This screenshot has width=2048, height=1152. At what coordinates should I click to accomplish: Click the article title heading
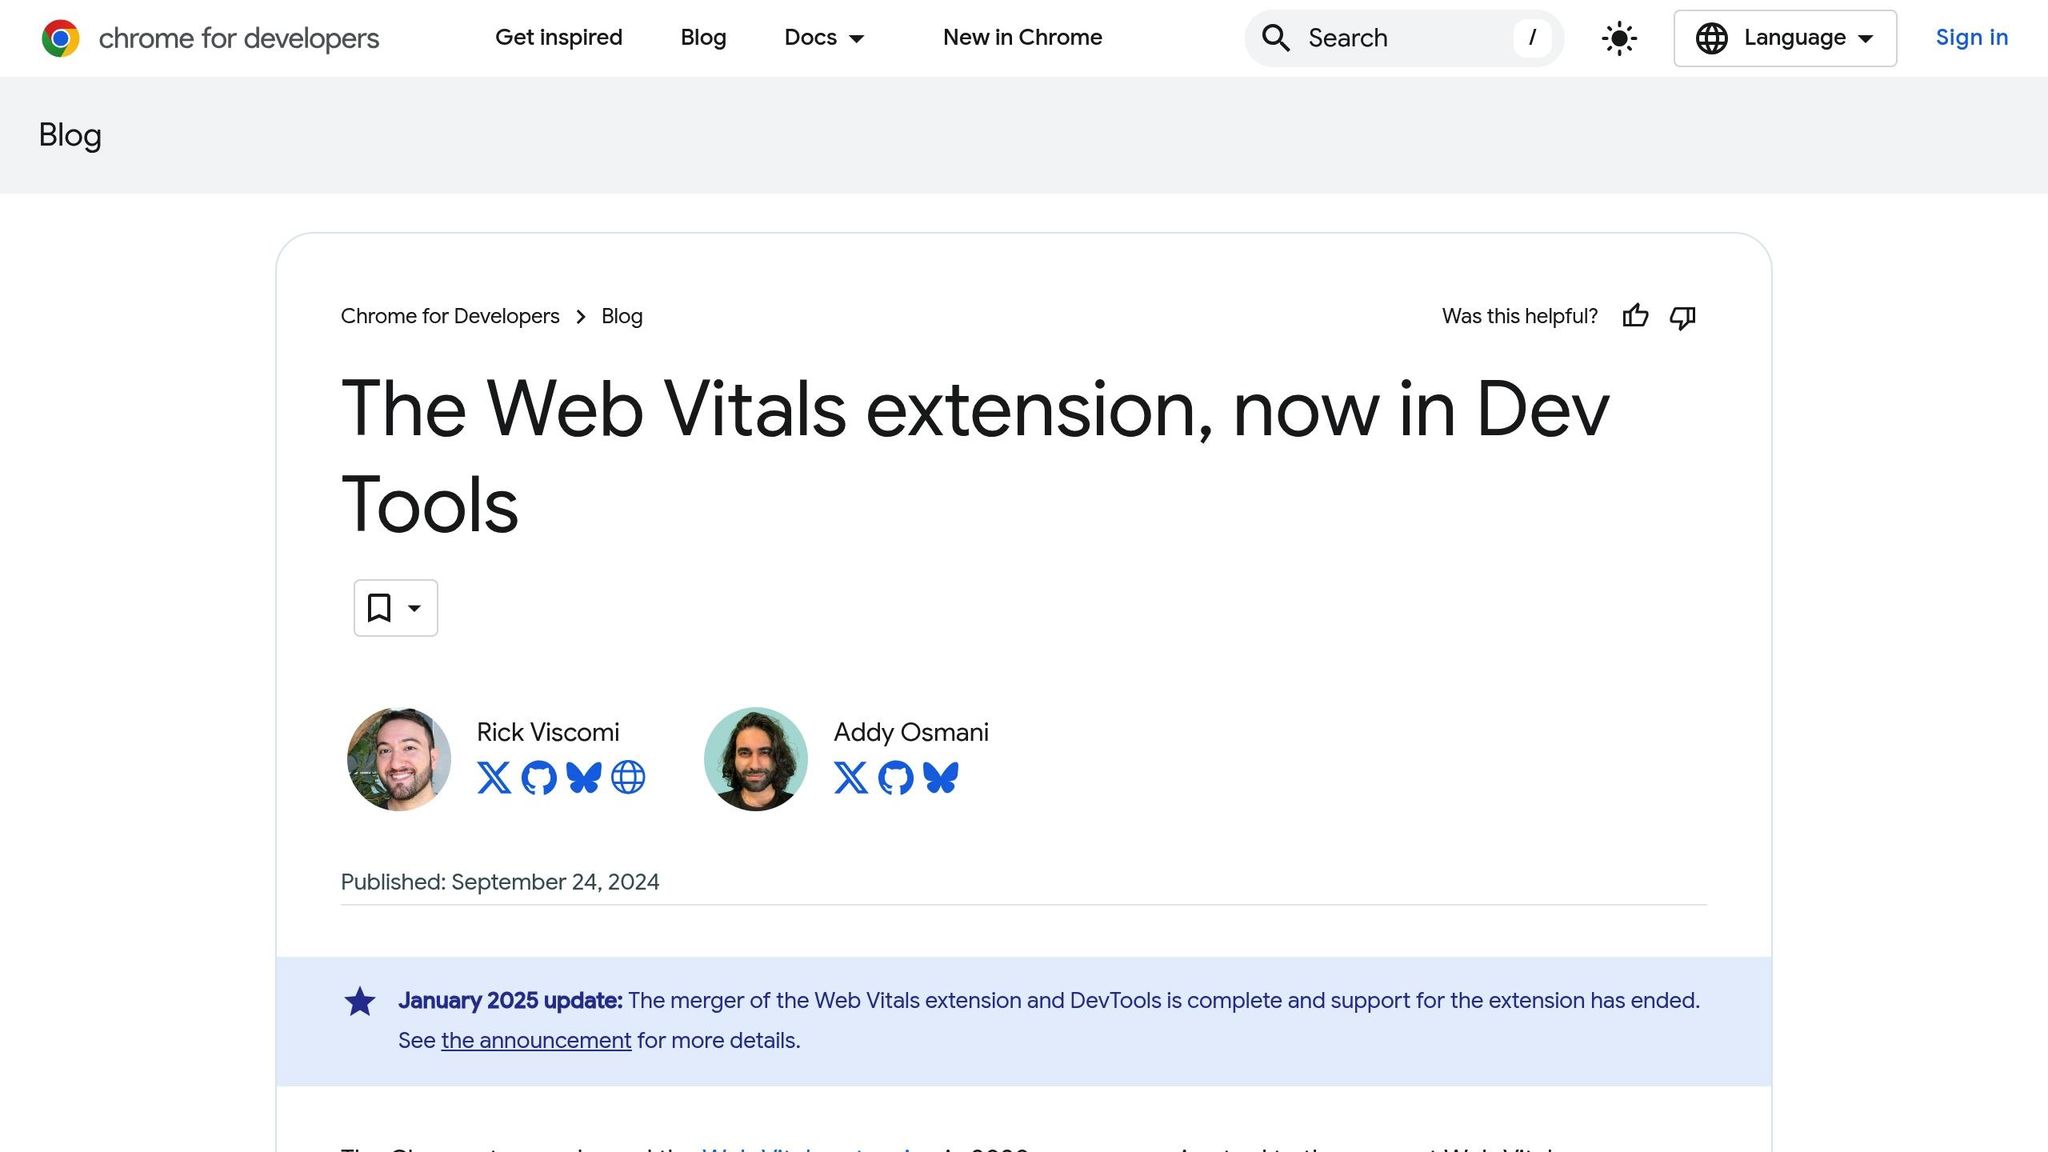point(975,457)
